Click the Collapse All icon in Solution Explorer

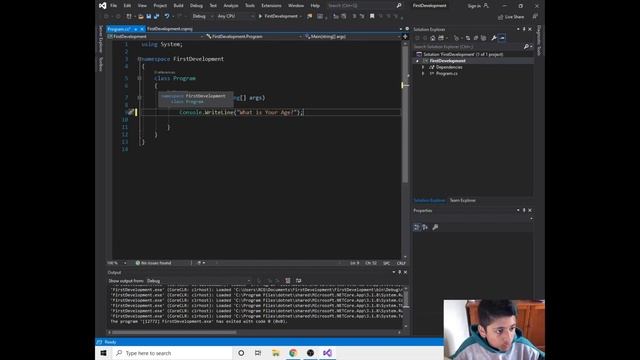476,38
